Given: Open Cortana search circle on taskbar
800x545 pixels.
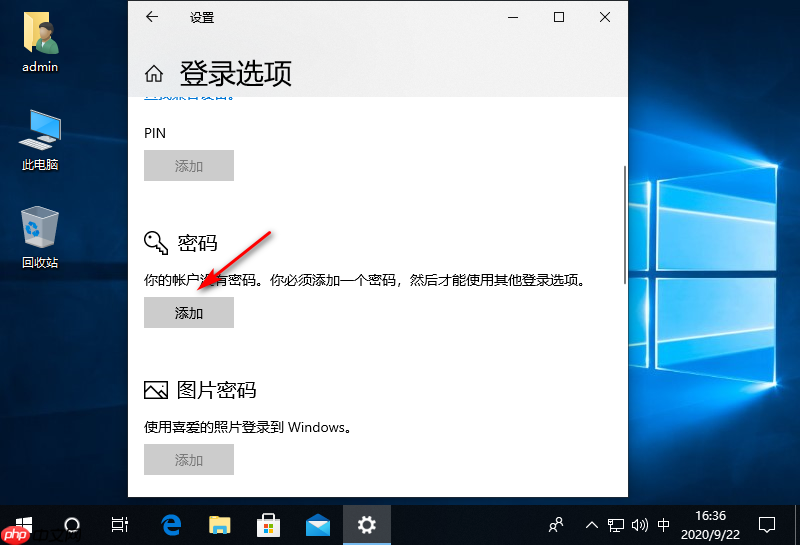Looking at the screenshot, I should click(x=72, y=525).
